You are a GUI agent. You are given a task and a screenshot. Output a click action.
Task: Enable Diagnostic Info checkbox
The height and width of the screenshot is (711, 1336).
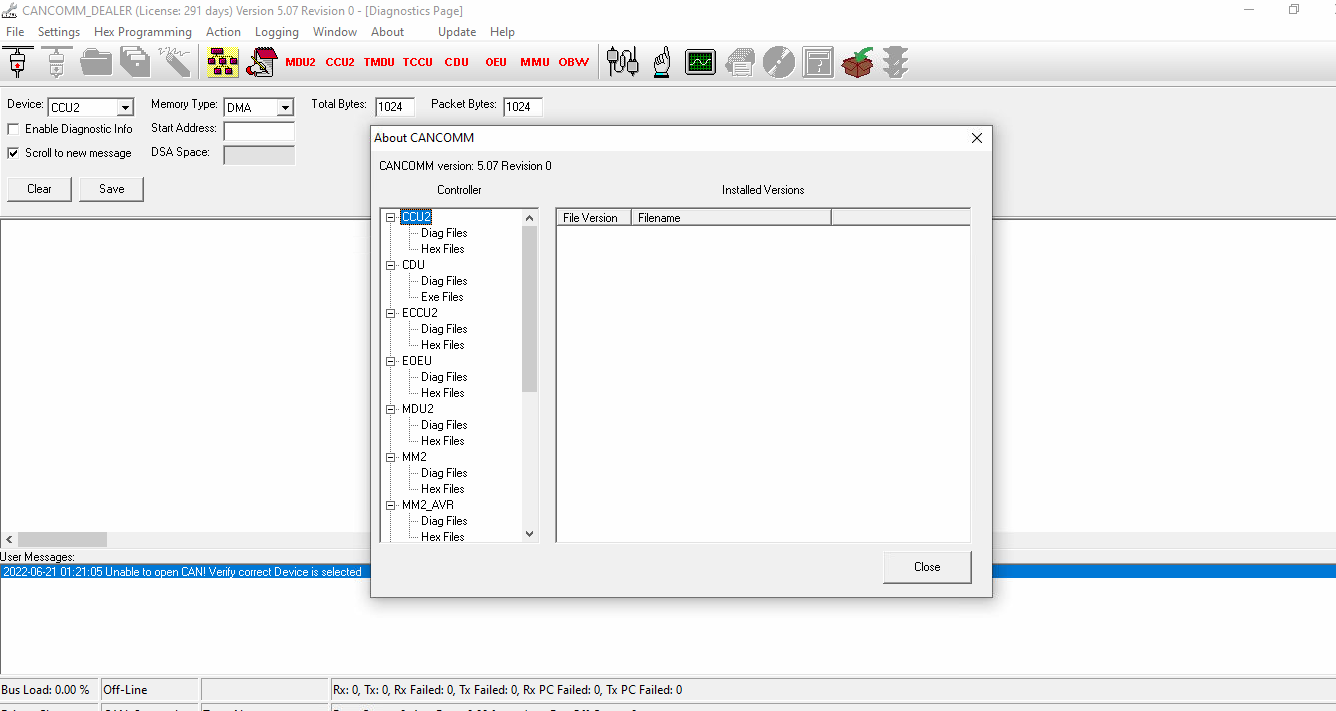14,128
